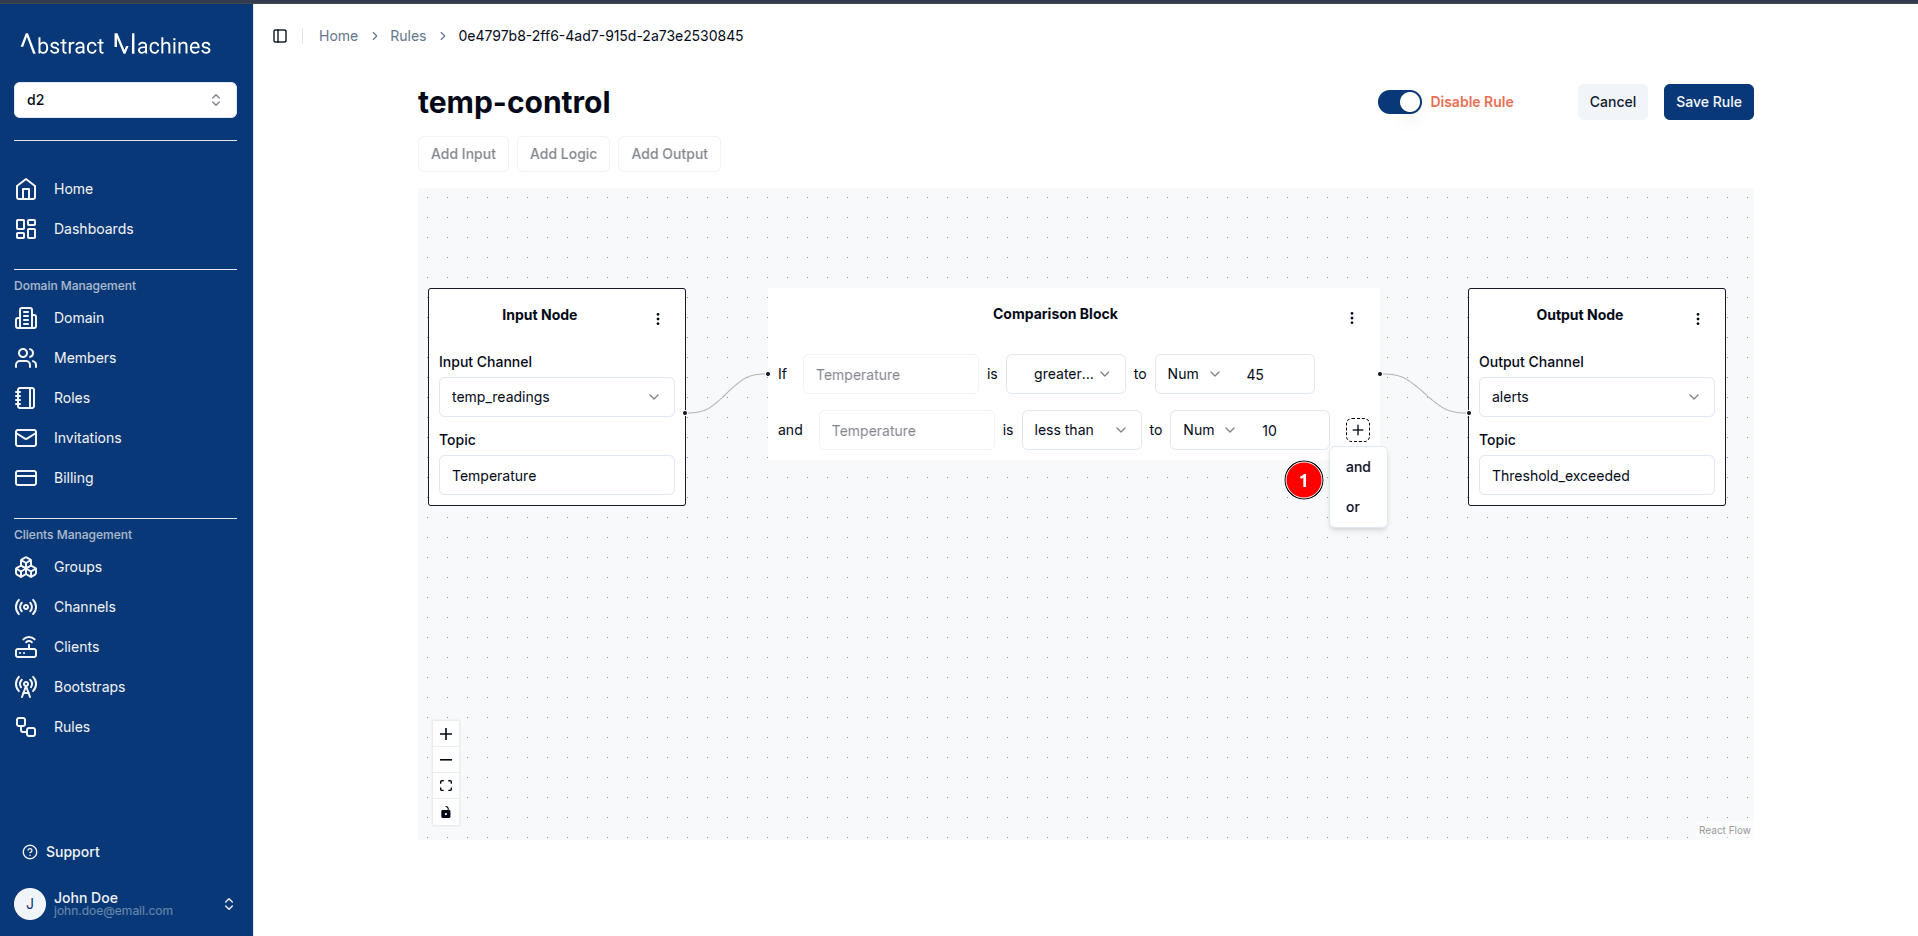This screenshot has height=936, width=1918.
Task: Click the temp-control rule title
Action: click(x=514, y=102)
